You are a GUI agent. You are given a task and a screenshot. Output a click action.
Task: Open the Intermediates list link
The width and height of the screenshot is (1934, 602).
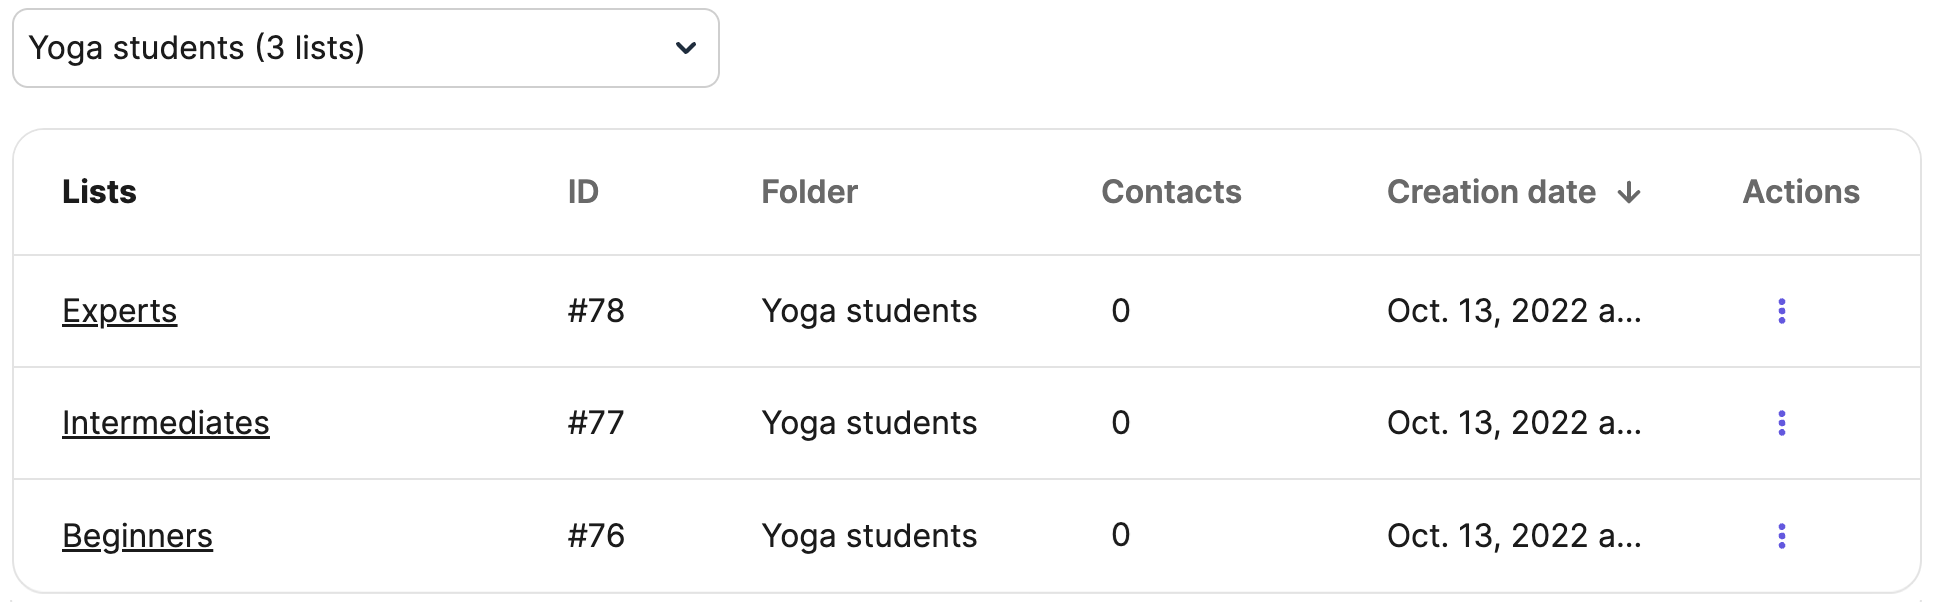(x=166, y=423)
